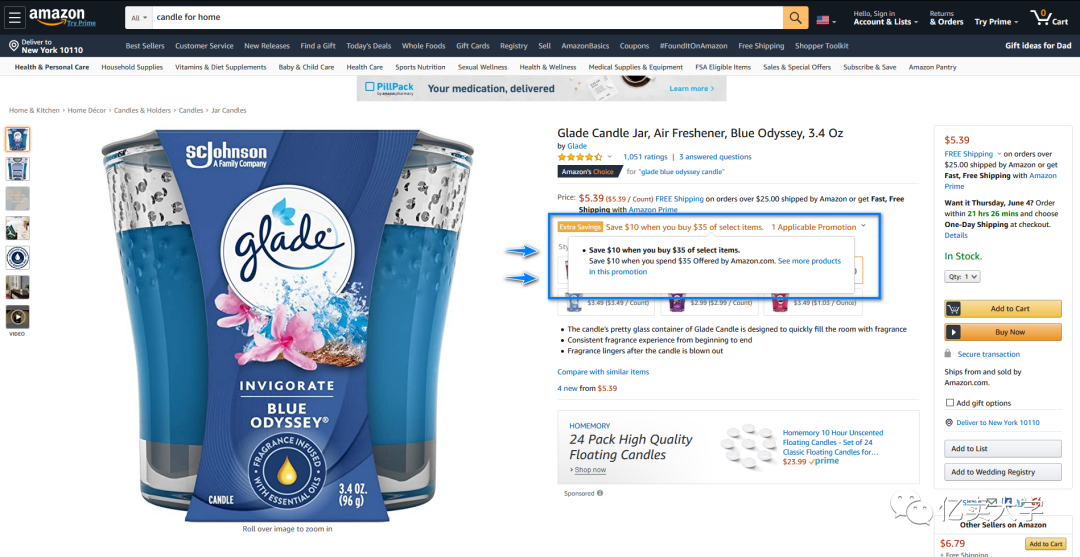Expand the All search category dropdown
This screenshot has width=1080, height=557.
139,18
